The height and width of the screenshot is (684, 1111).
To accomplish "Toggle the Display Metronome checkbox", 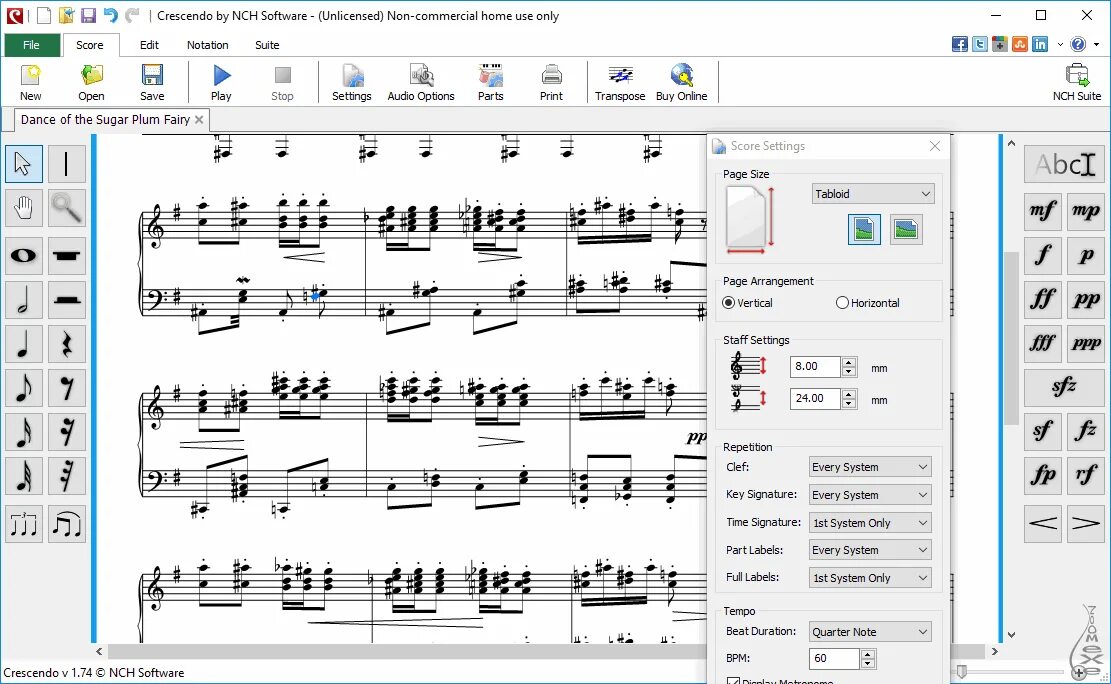I will pos(734,681).
